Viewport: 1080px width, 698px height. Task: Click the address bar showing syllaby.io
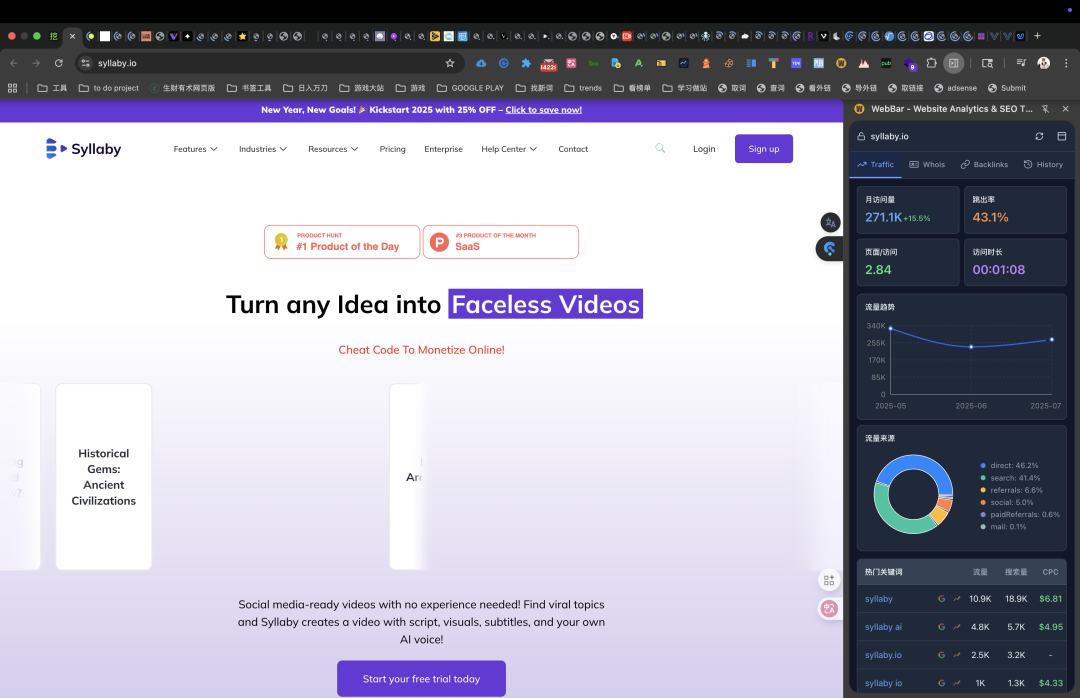[x=269, y=63]
